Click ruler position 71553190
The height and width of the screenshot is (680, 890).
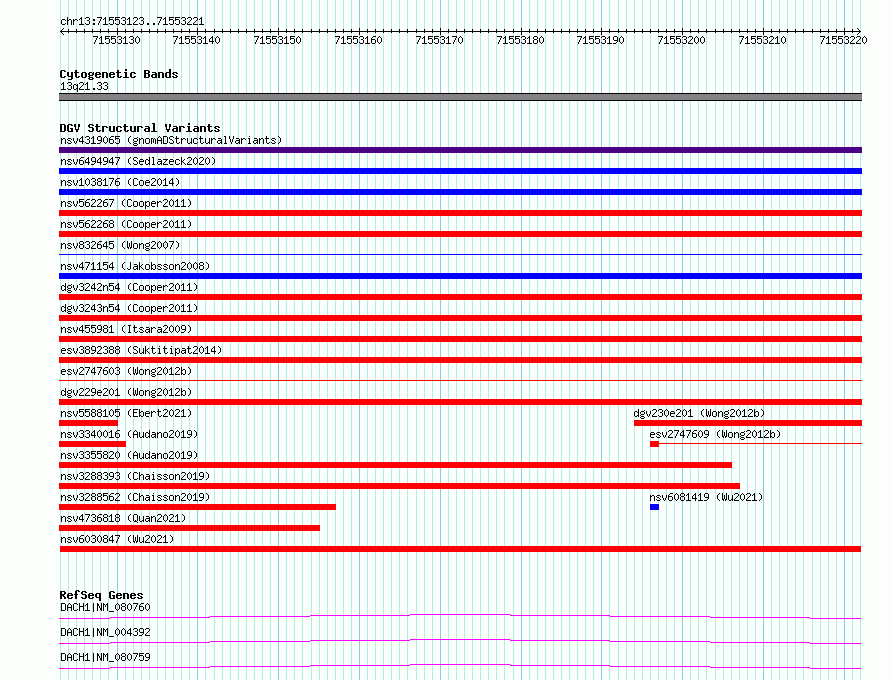point(601,40)
